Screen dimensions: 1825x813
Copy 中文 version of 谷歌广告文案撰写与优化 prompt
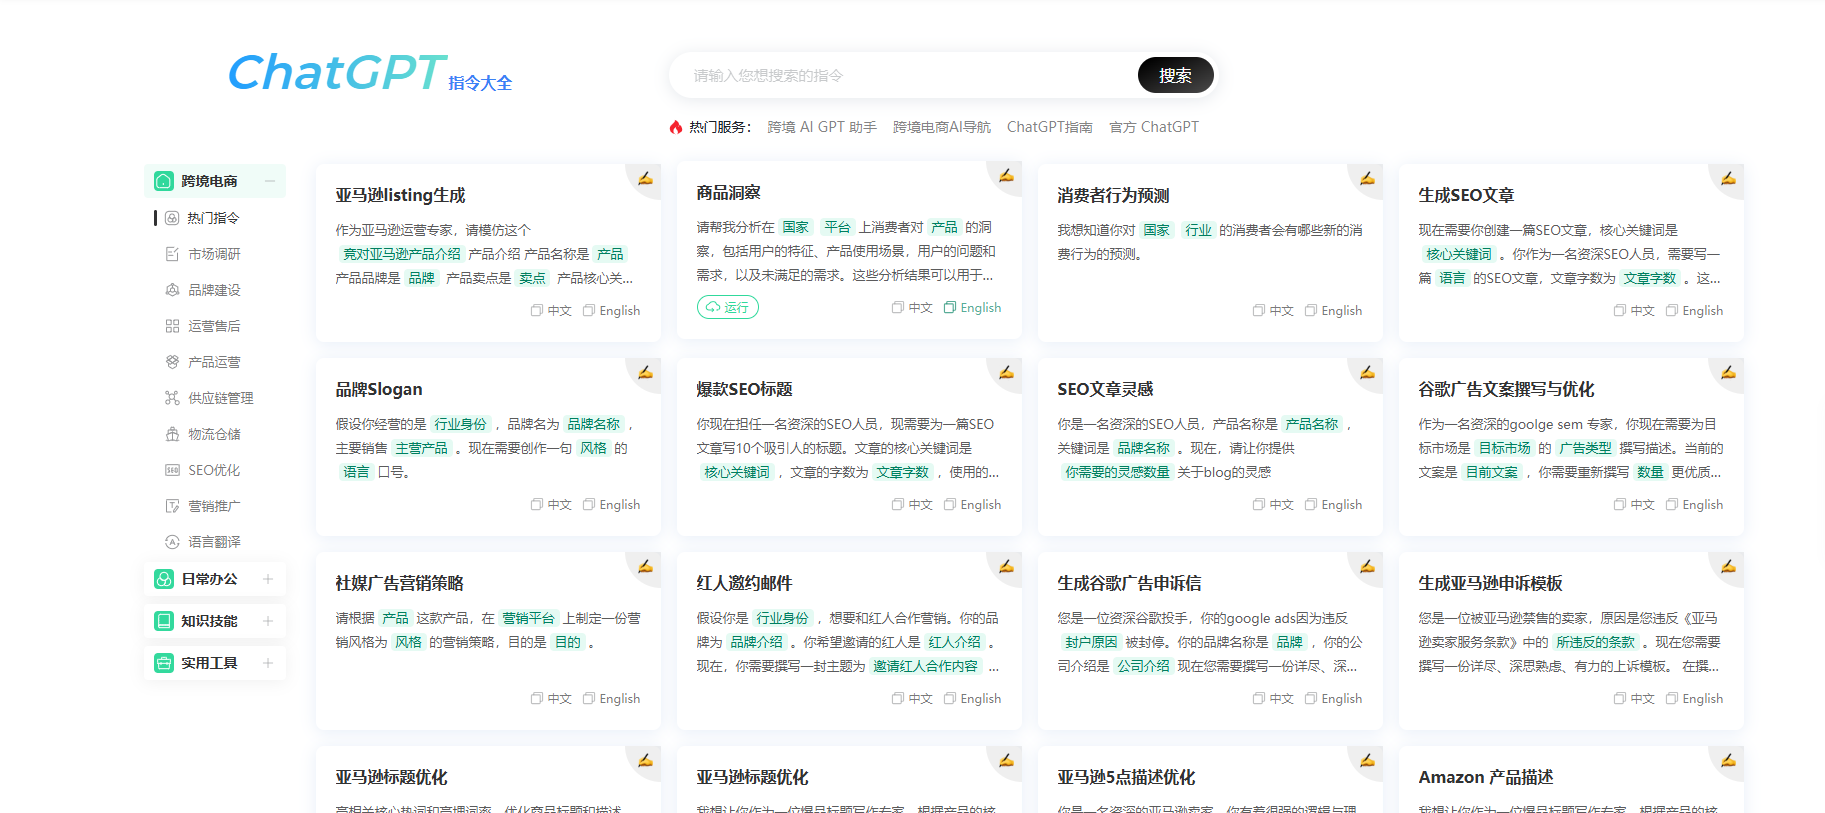click(1634, 505)
